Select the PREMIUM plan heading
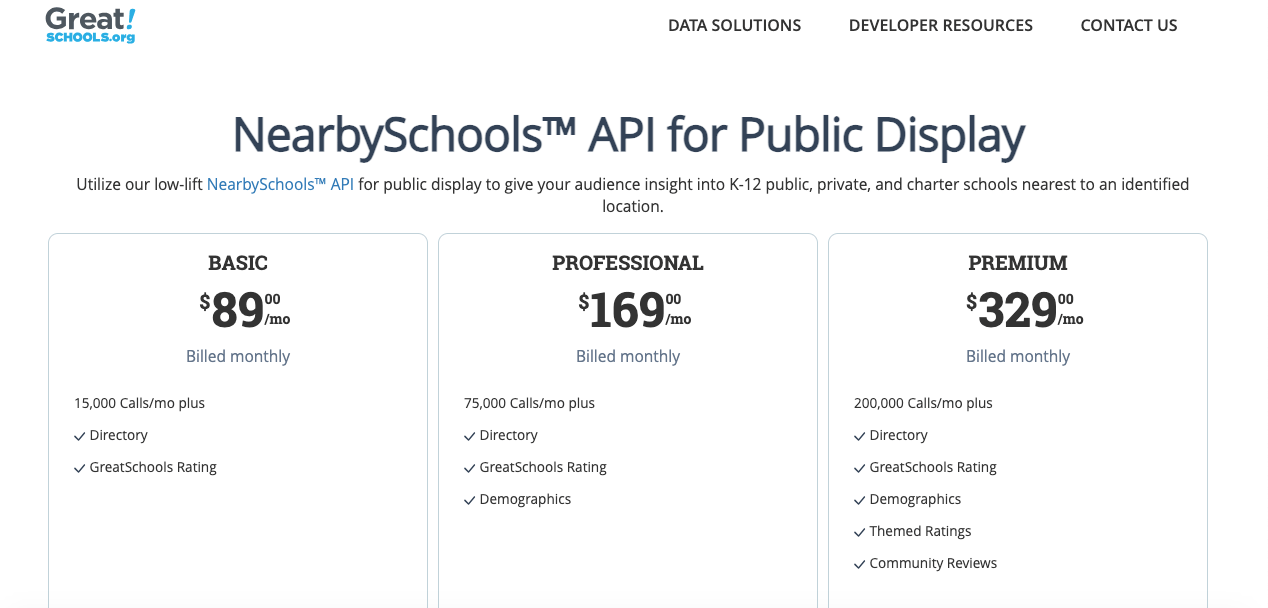 [x=1017, y=263]
